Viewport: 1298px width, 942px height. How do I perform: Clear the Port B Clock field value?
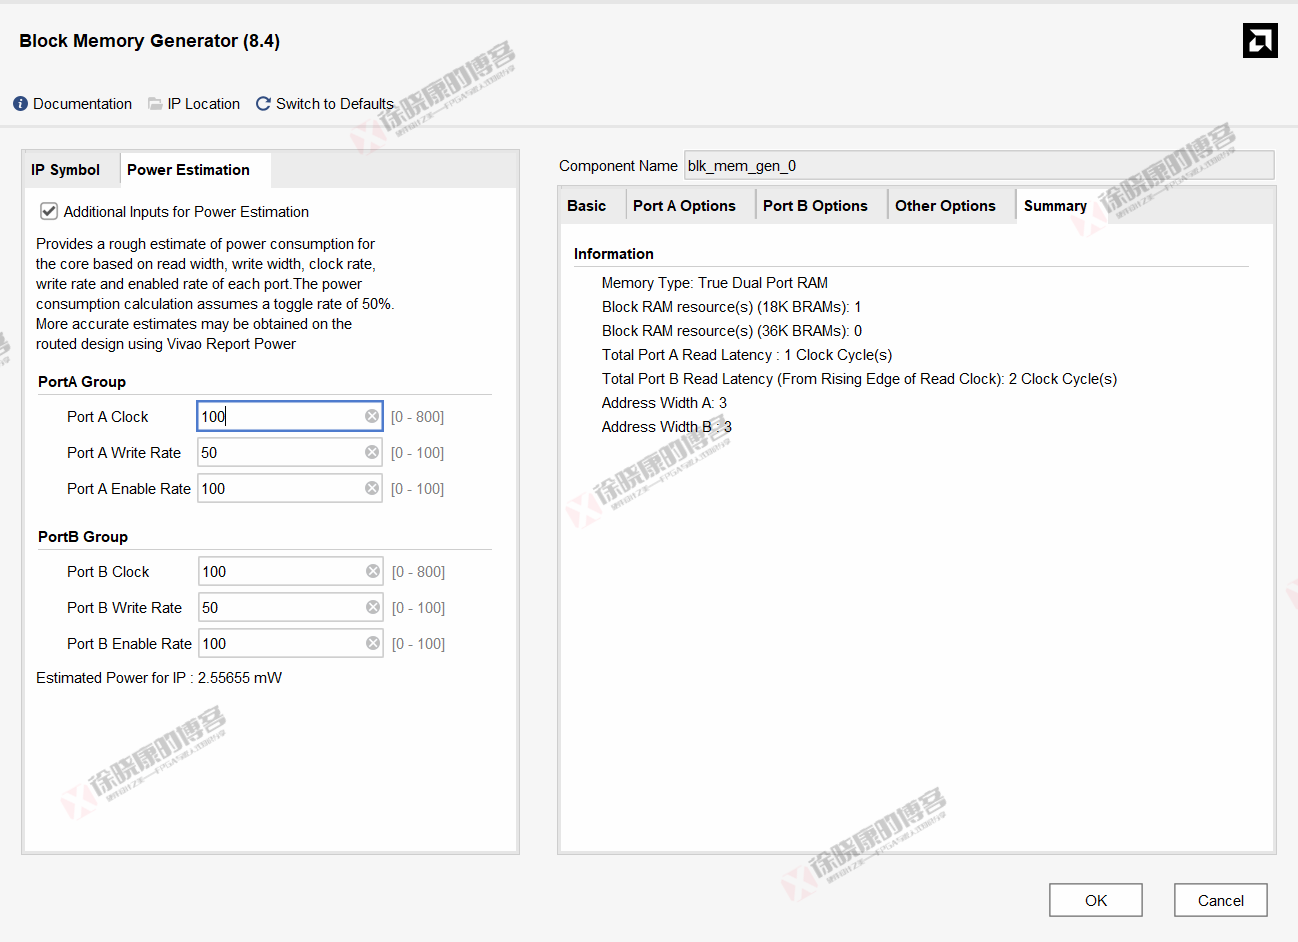[x=372, y=571]
